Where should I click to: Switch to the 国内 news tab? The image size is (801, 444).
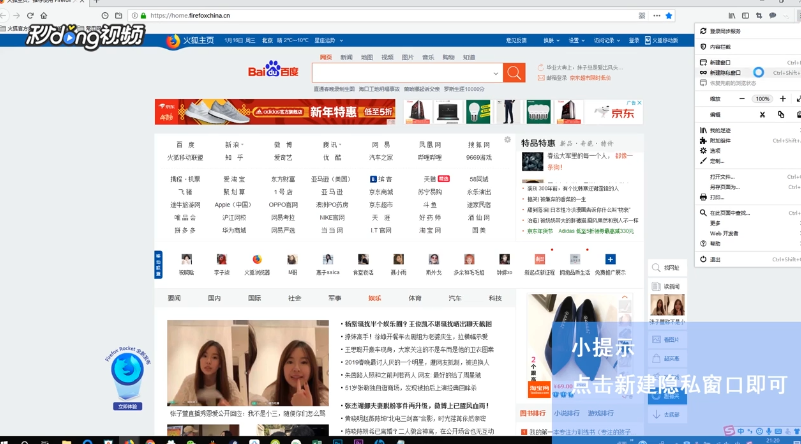[x=214, y=298]
